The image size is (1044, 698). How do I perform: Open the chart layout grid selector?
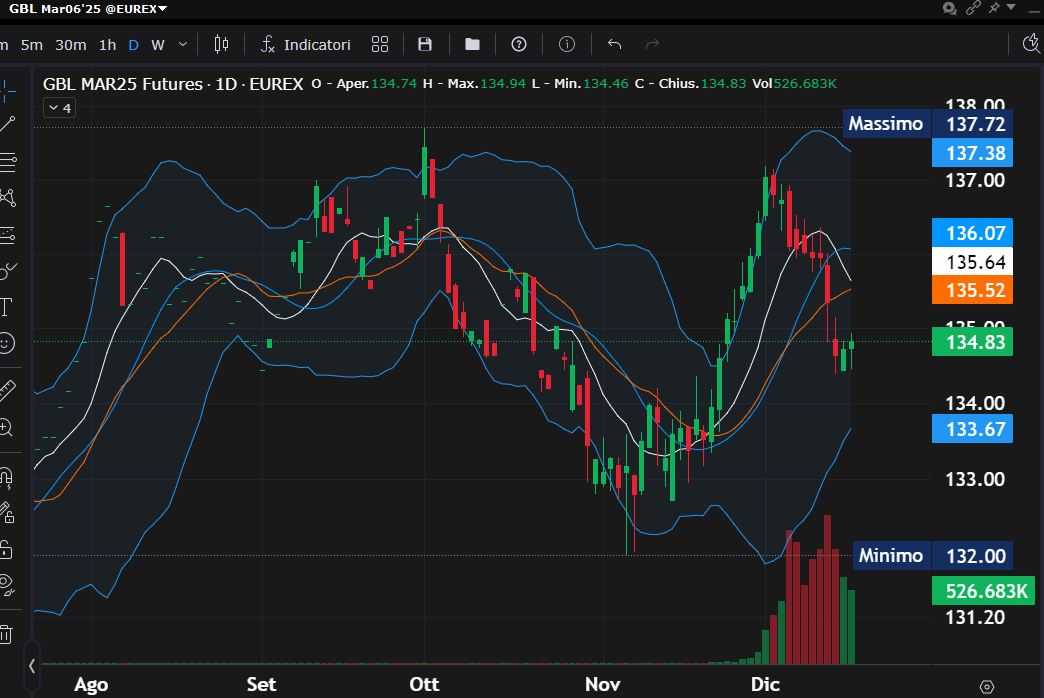pos(379,44)
